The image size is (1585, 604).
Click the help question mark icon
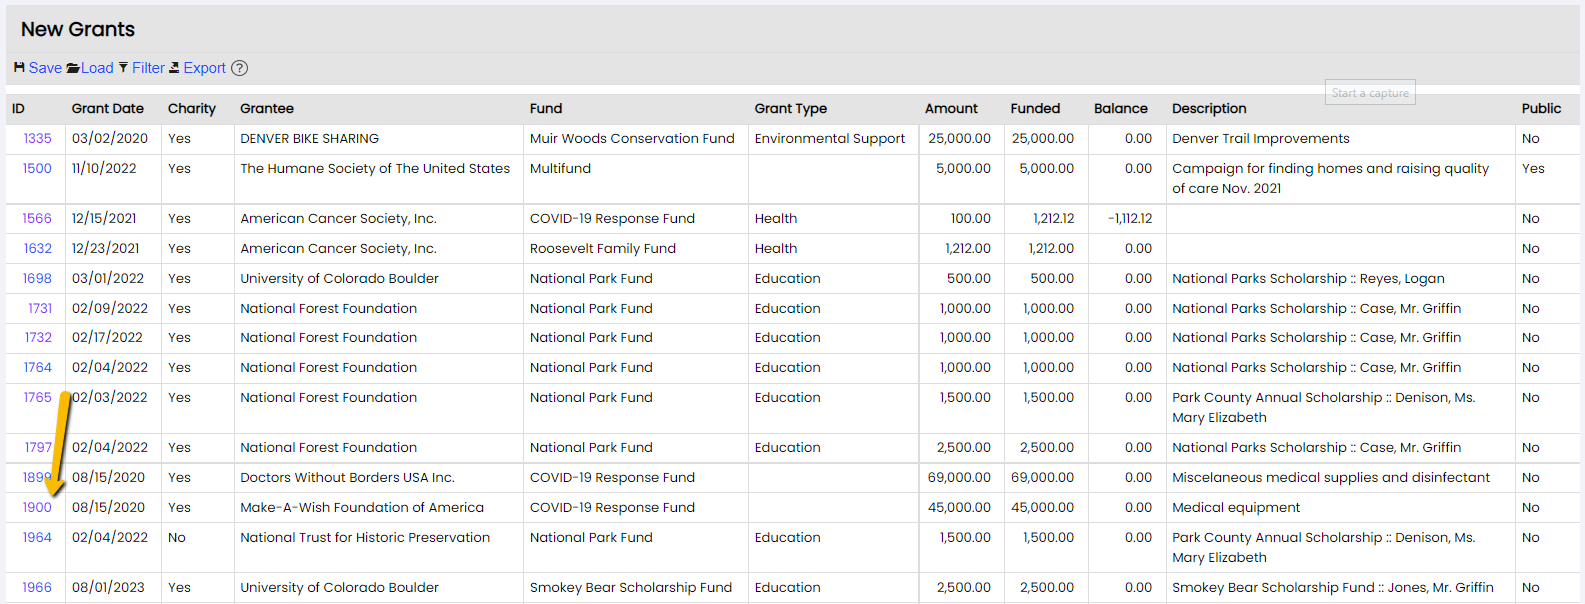click(x=240, y=68)
